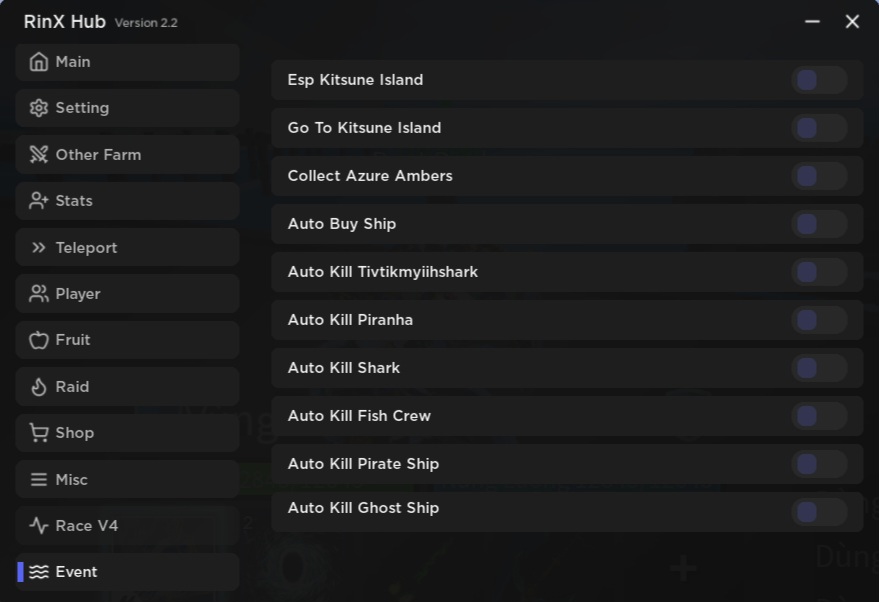Minimize the RinX Hub window
Image resolution: width=879 pixels, height=602 pixels.
(812, 22)
